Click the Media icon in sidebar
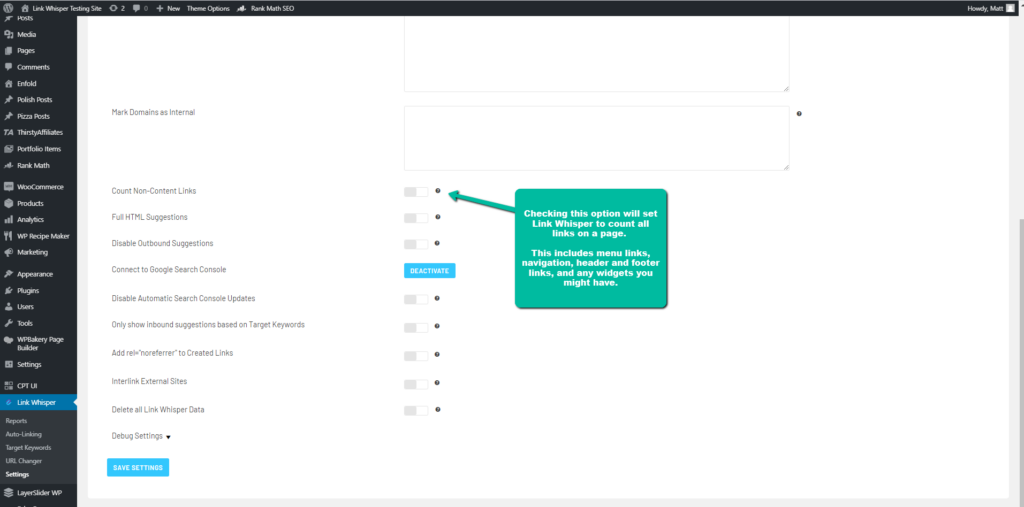Image resolution: width=1024 pixels, height=507 pixels. tap(8, 35)
